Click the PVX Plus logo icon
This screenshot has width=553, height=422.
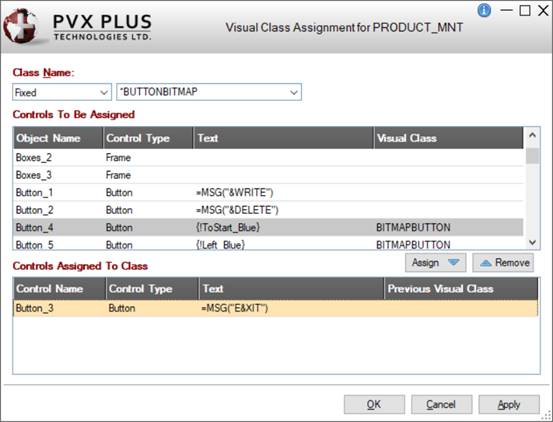tap(21, 26)
